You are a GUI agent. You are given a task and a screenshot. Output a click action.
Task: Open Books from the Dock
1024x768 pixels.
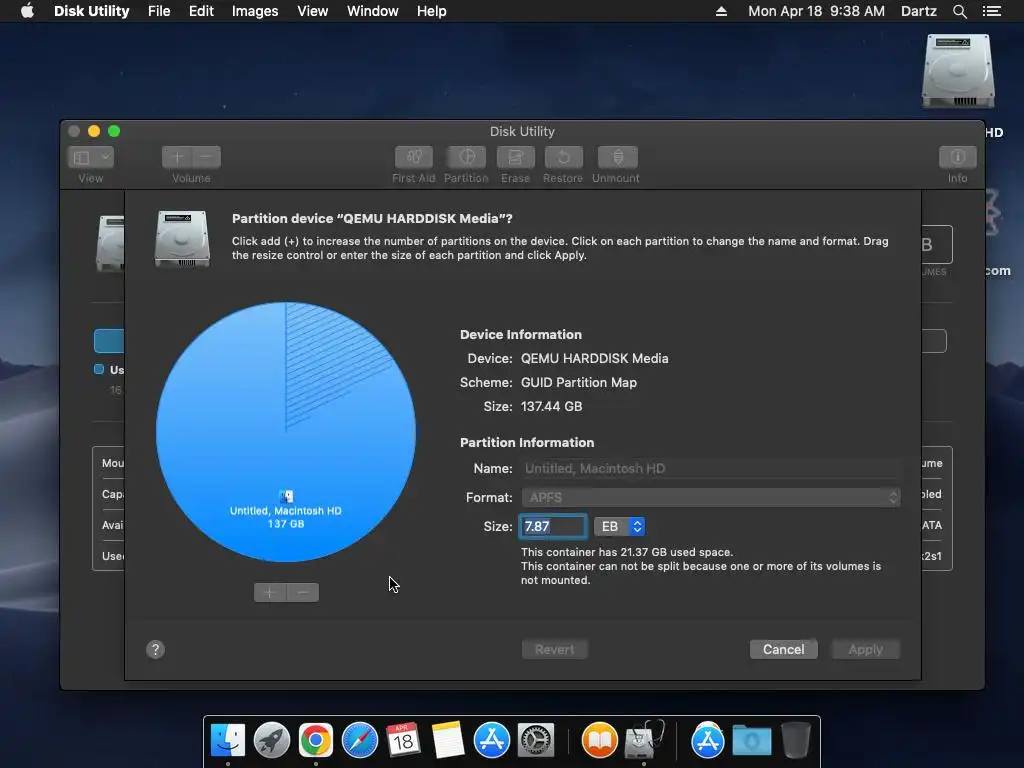(599, 741)
